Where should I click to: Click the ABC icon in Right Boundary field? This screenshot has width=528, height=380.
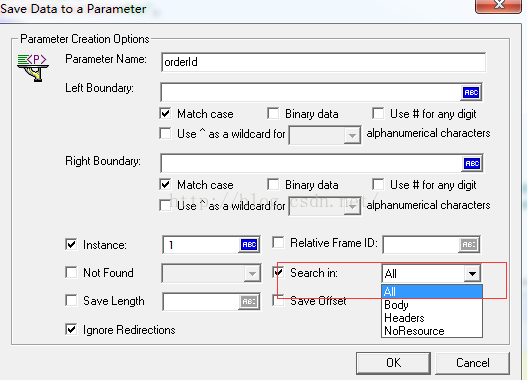471,163
